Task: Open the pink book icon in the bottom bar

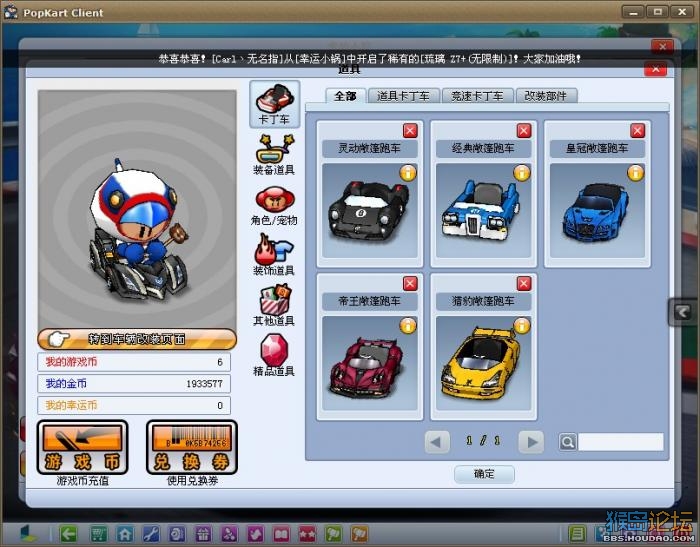Action: point(281,534)
